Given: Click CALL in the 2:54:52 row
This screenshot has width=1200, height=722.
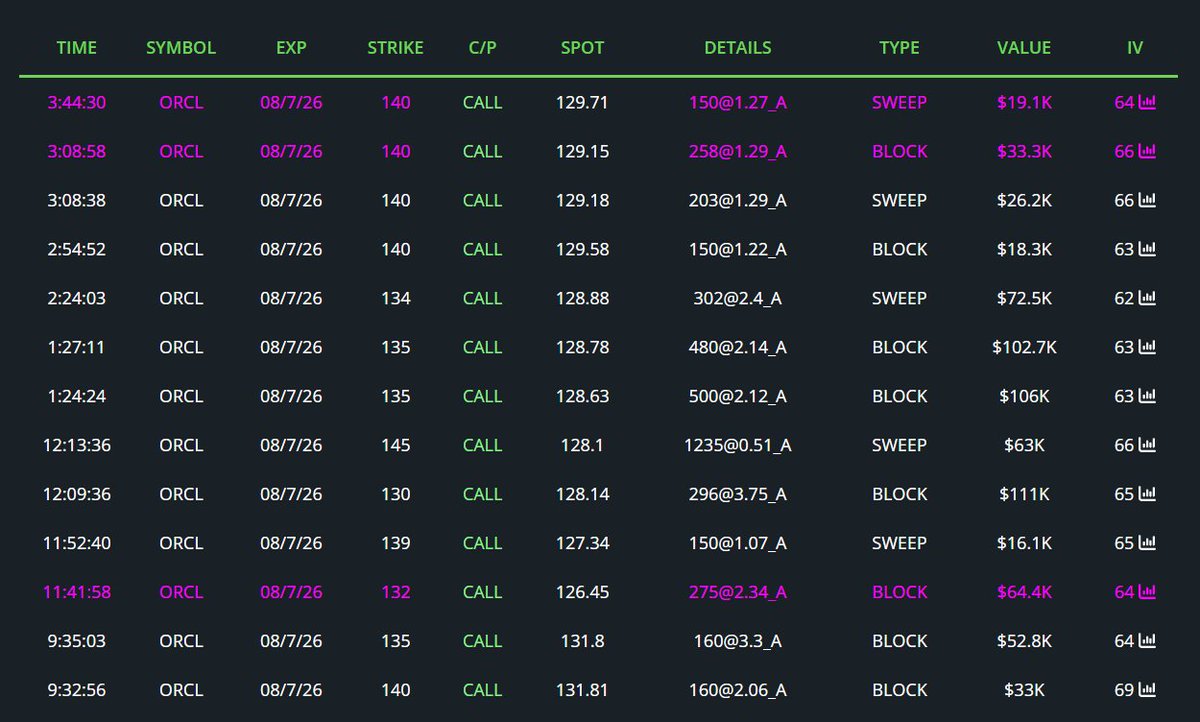Looking at the screenshot, I should point(482,249).
